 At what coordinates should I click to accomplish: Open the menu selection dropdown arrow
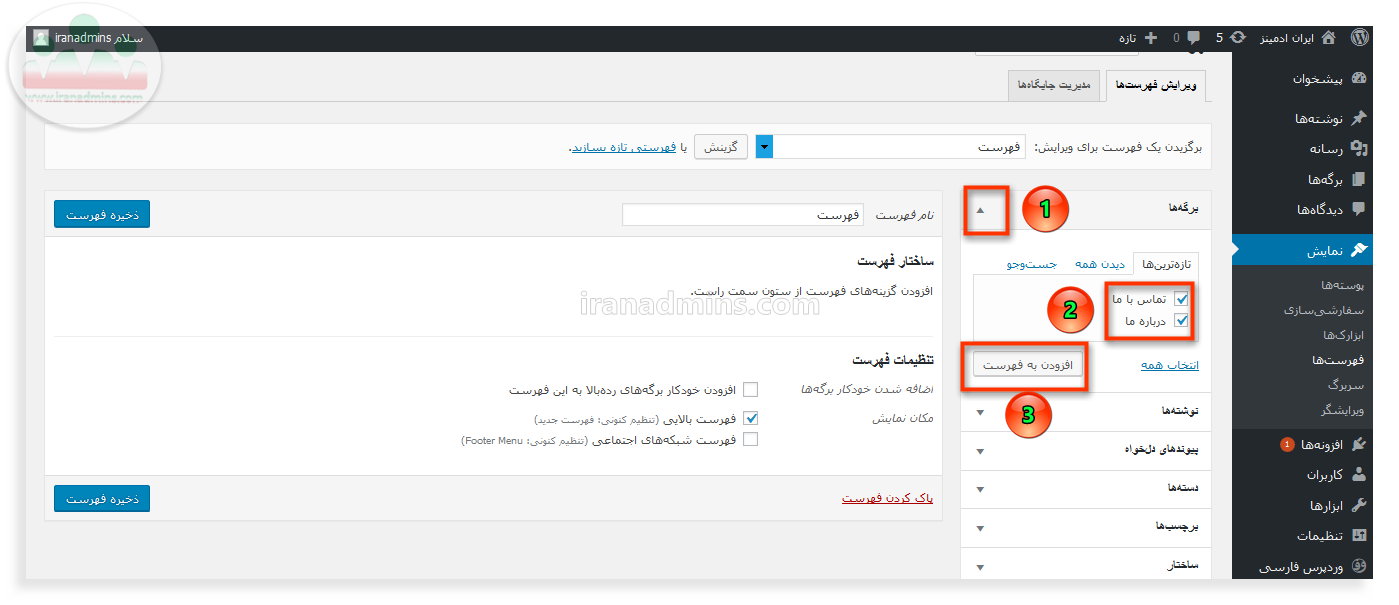(765, 147)
